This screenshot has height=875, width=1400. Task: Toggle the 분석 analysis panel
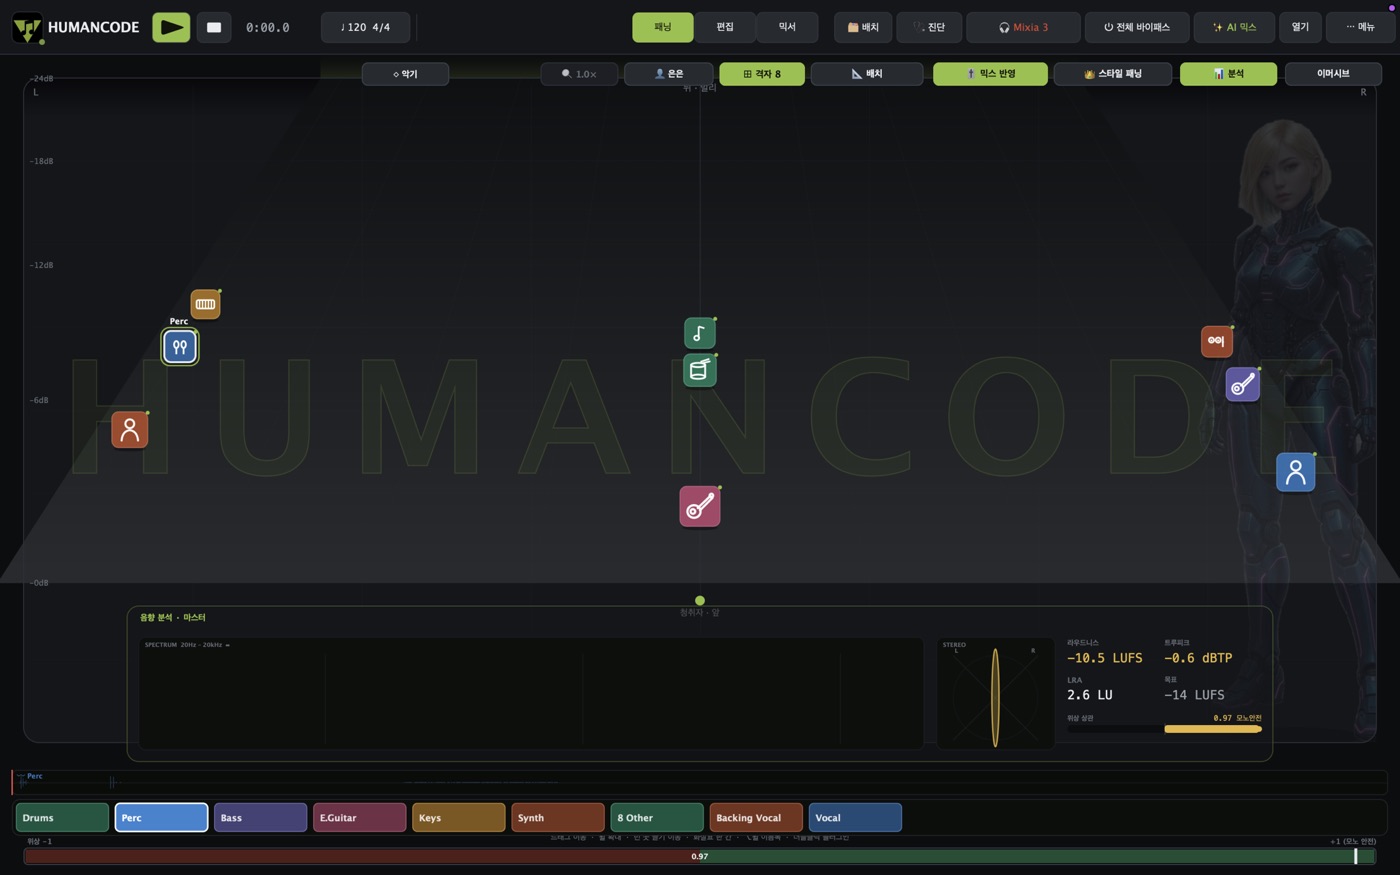(x=1228, y=74)
